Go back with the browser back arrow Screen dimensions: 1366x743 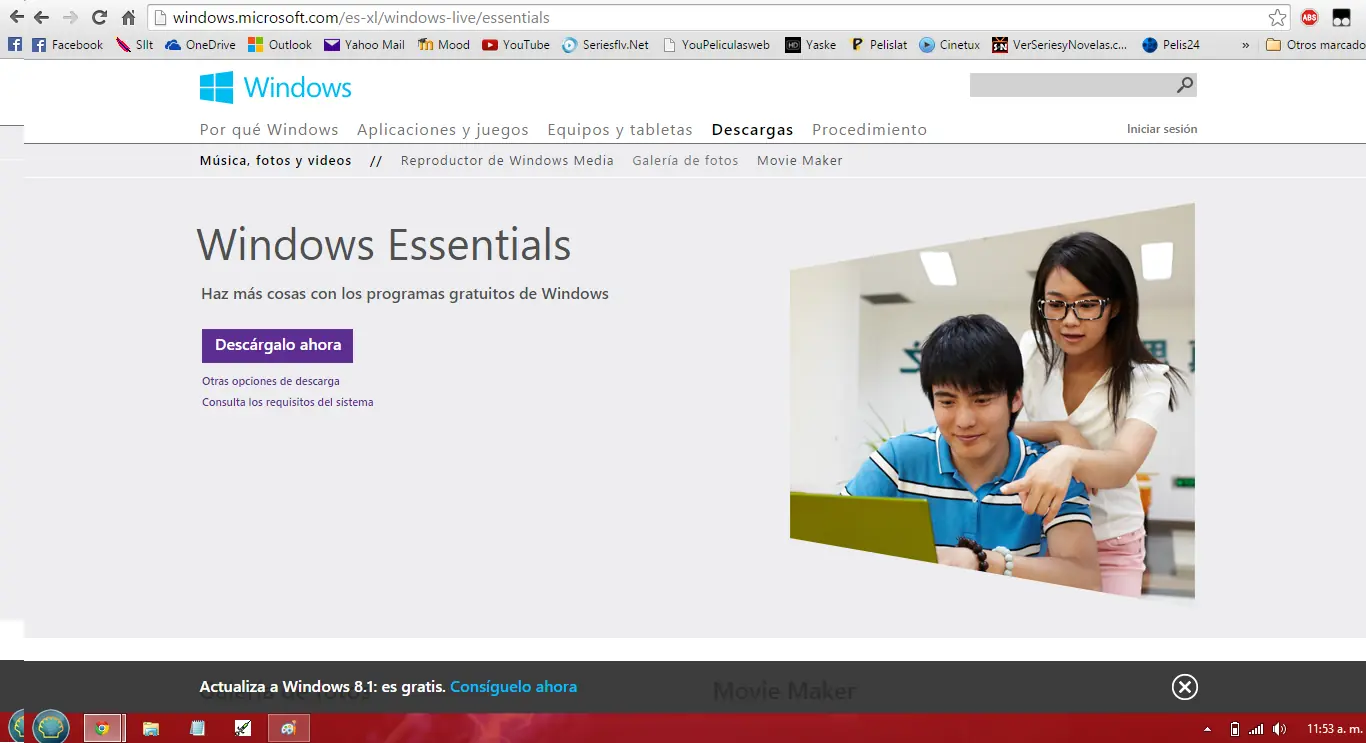click(41, 18)
